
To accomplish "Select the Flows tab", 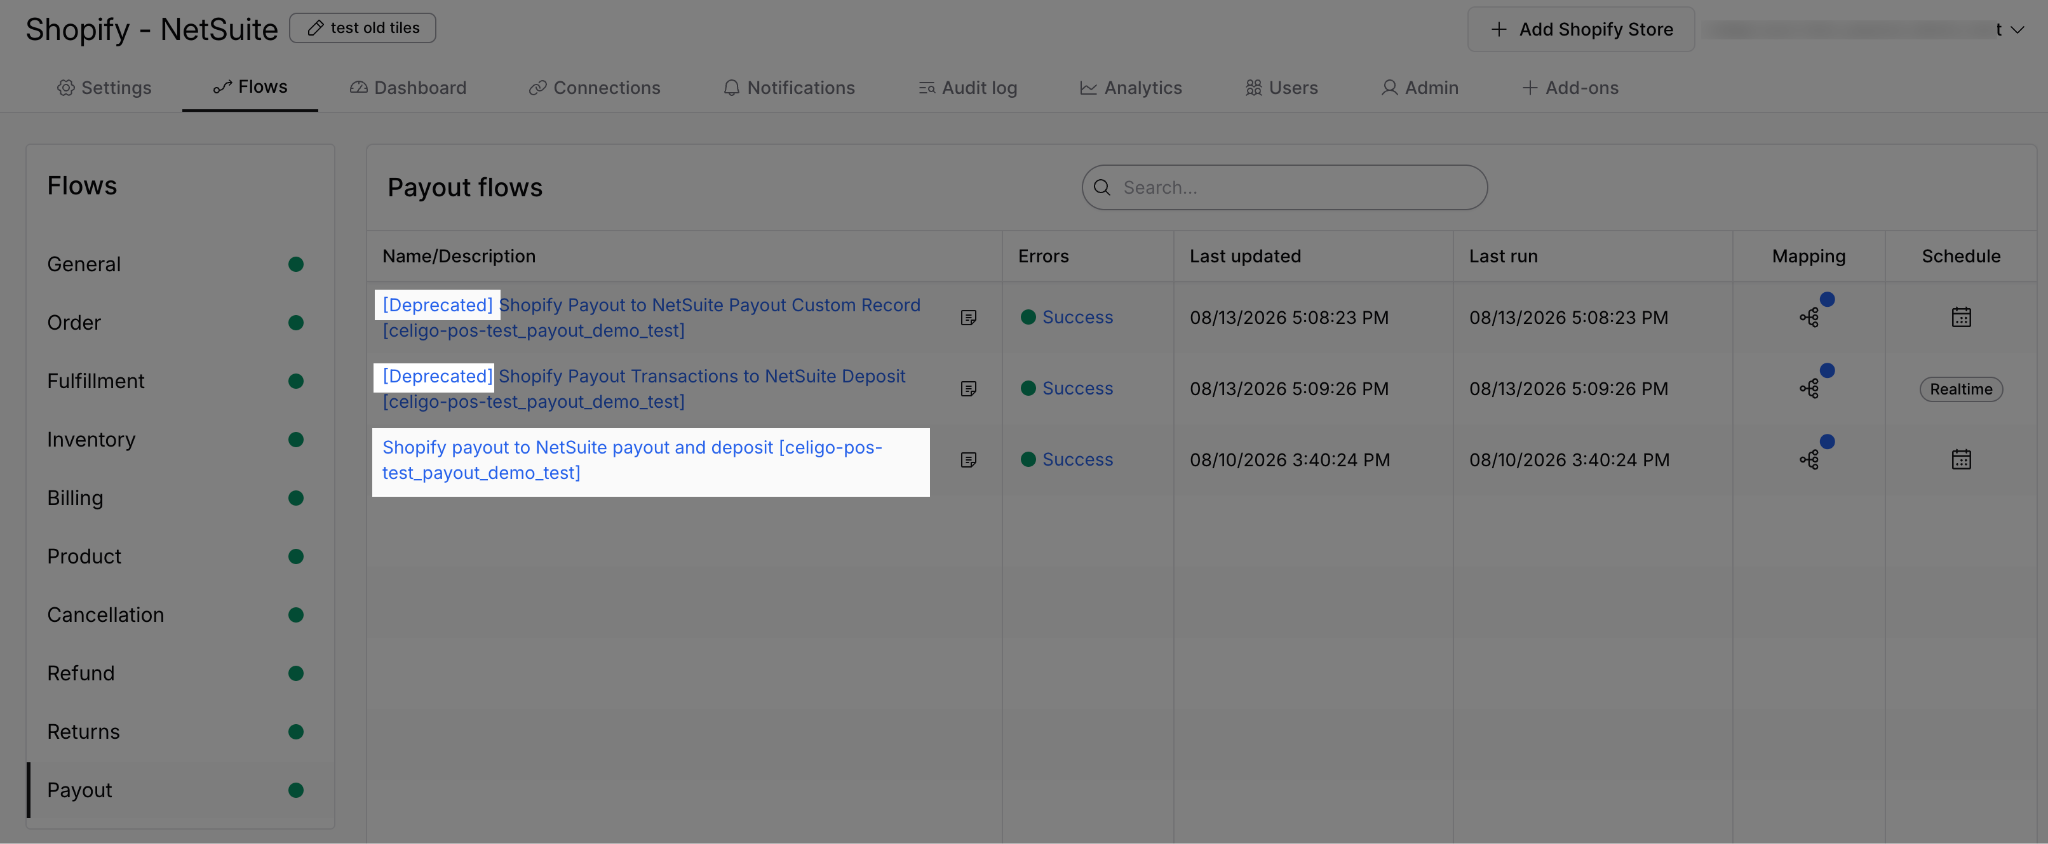I will (250, 87).
